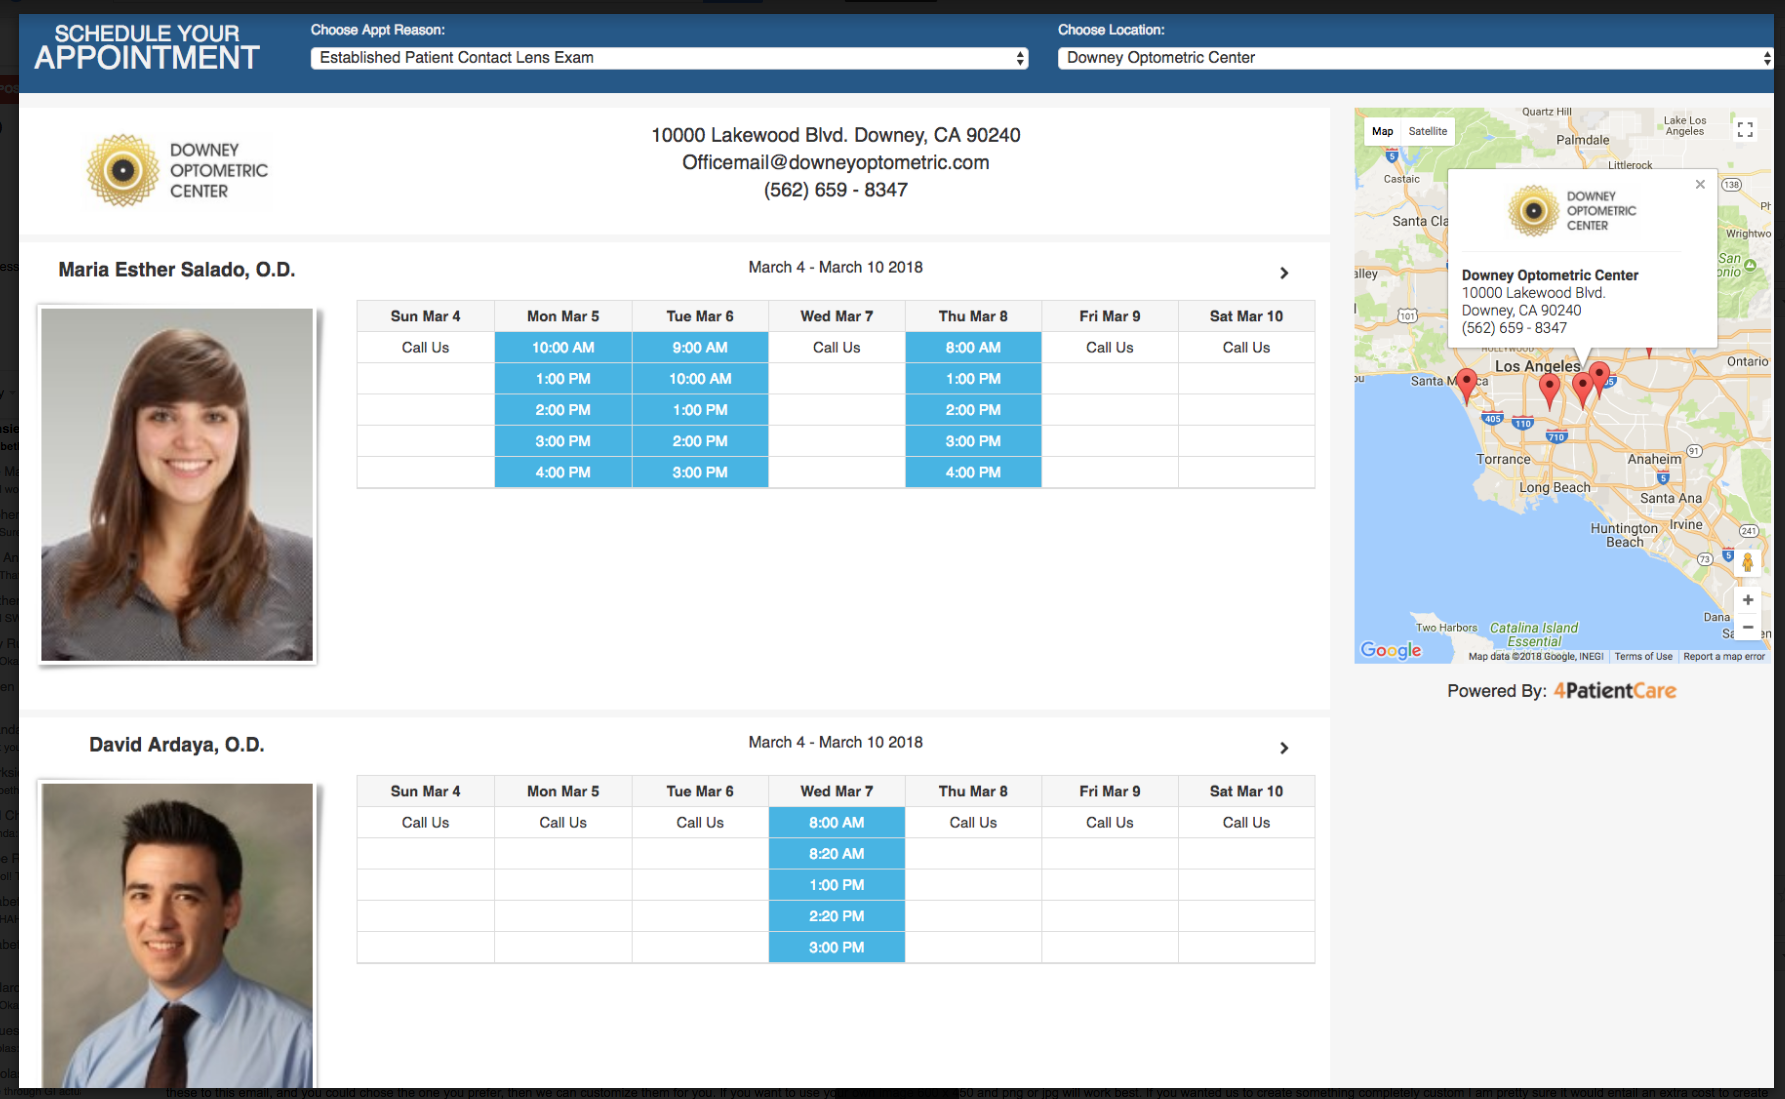Click David's Tue Mar 6 Call Us cell

tap(700, 822)
